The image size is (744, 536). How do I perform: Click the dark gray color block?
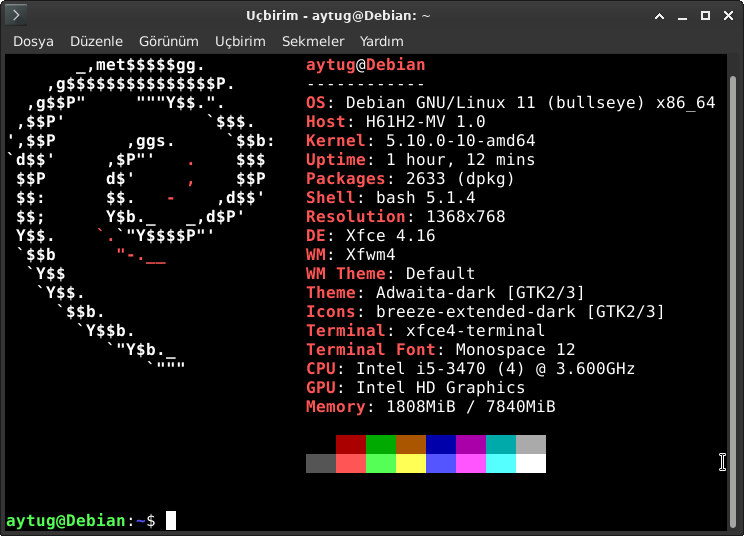point(321,463)
